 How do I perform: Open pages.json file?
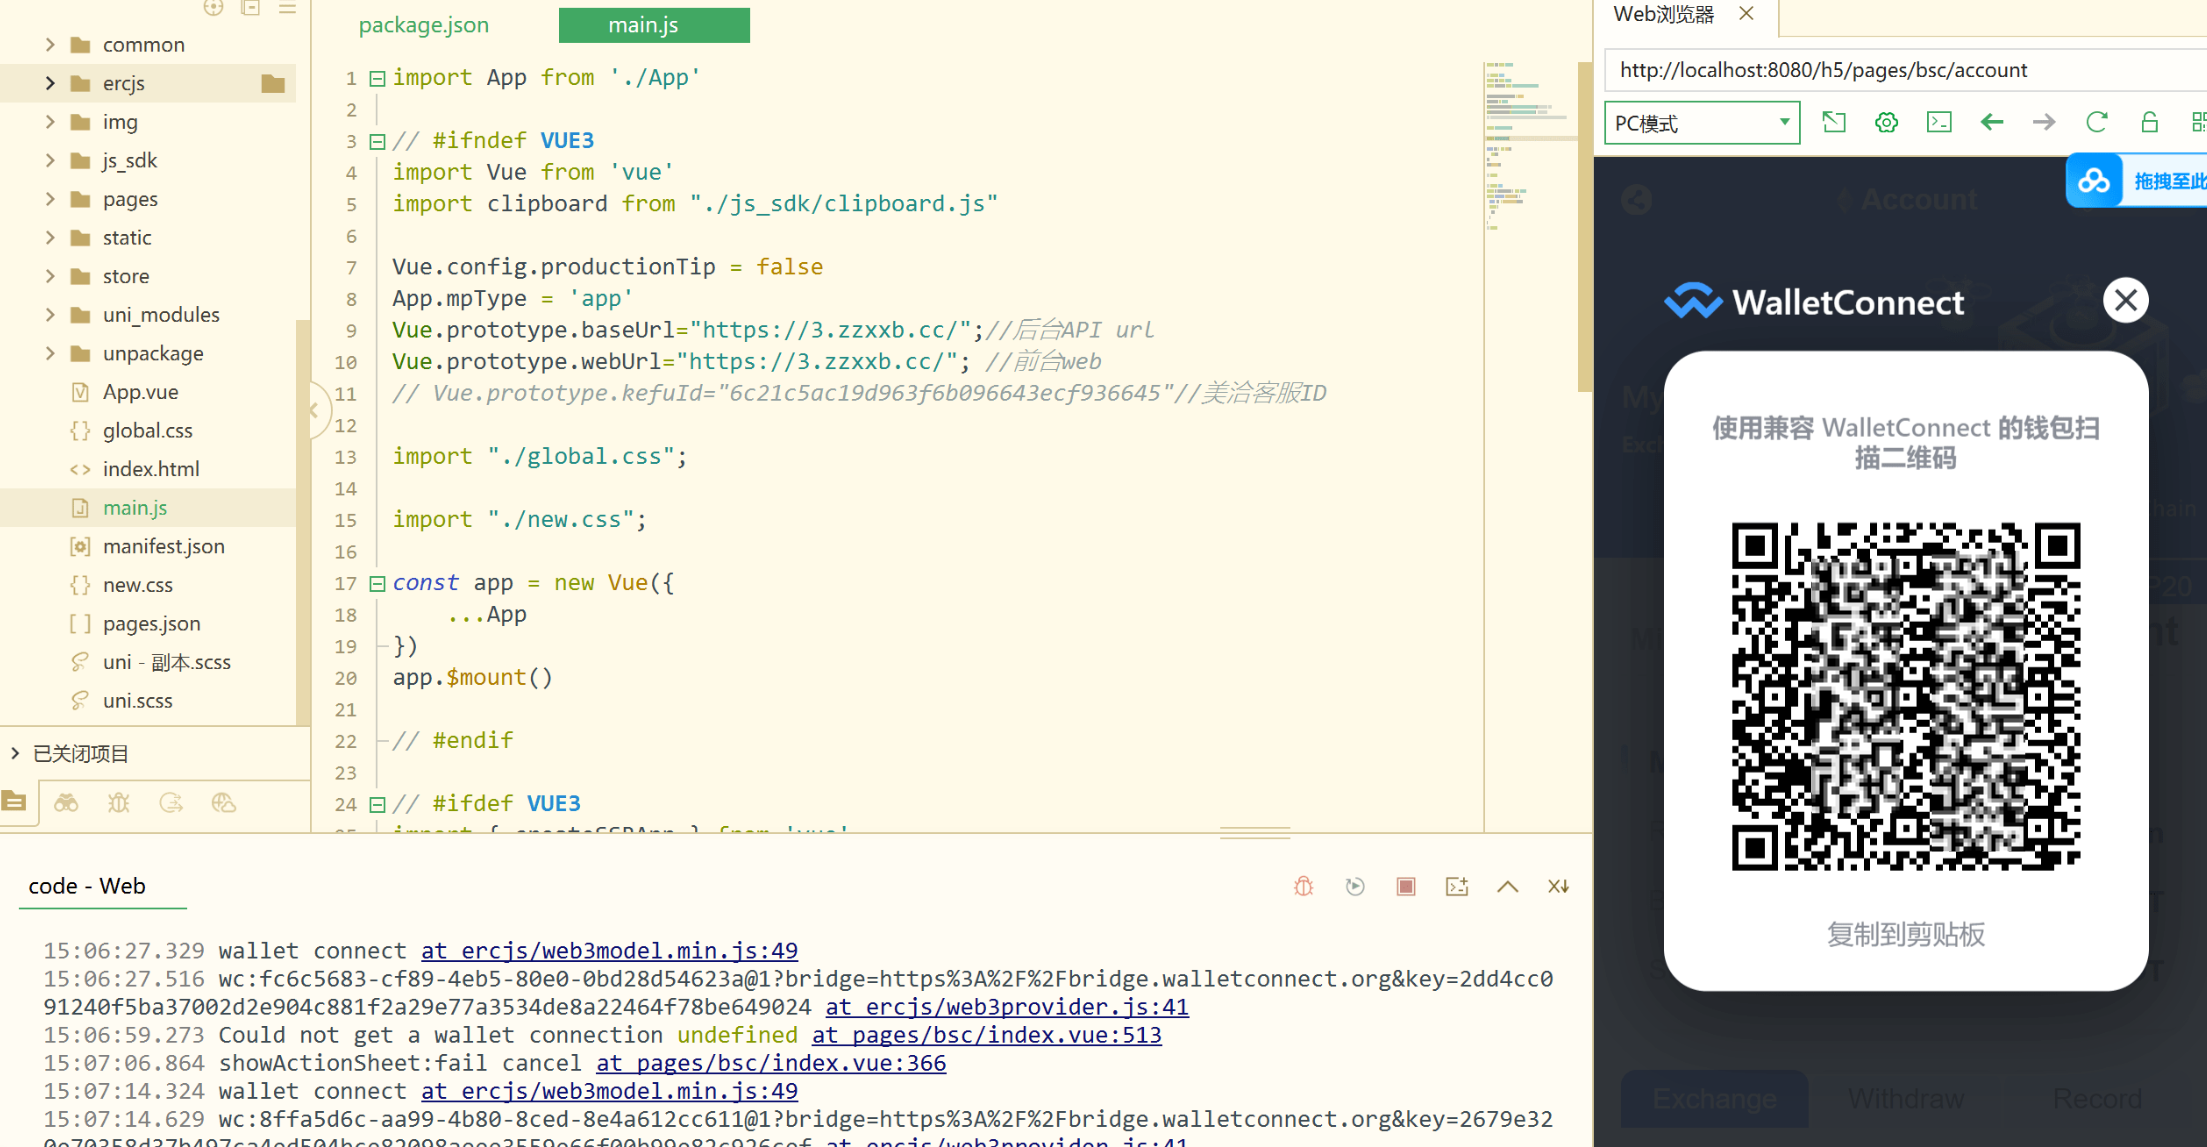[x=151, y=623]
